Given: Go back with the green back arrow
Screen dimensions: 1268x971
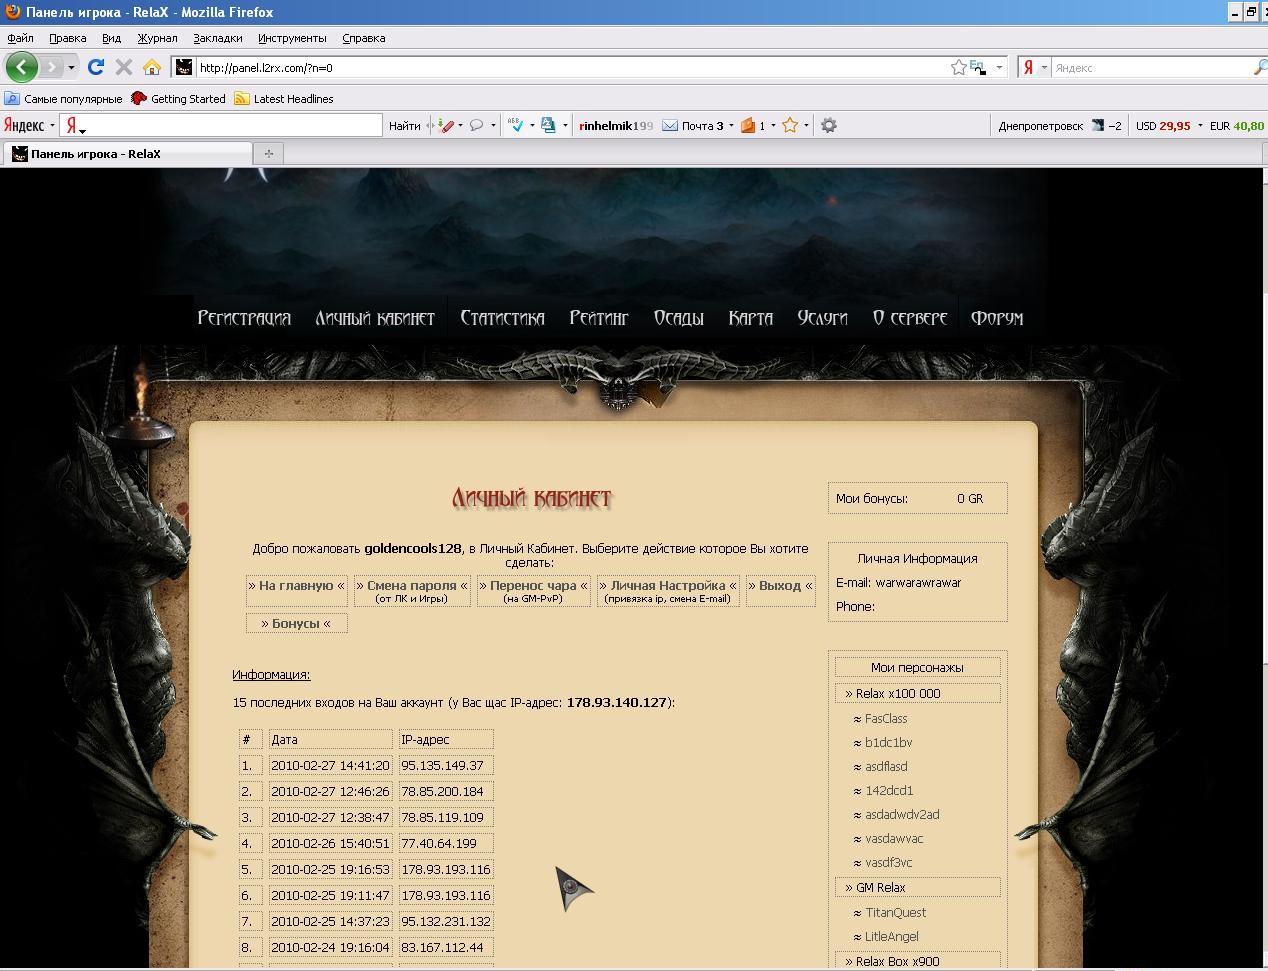Looking at the screenshot, I should (x=22, y=67).
